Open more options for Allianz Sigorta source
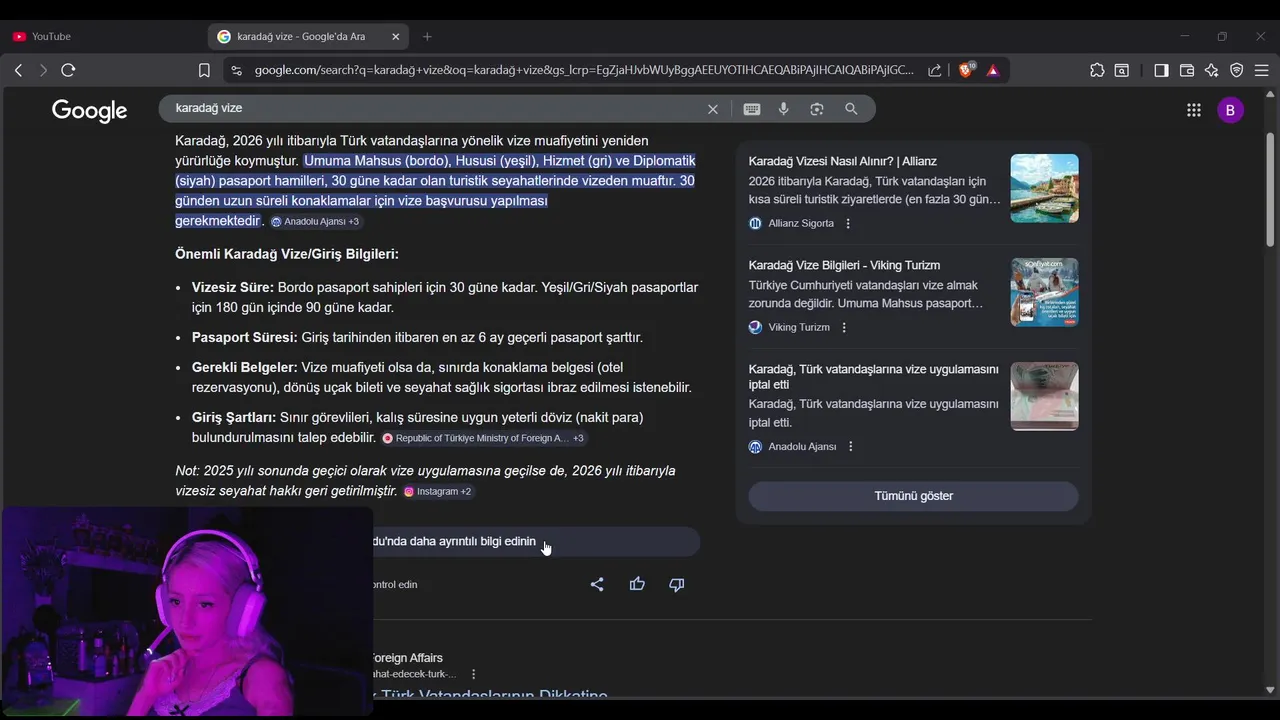The width and height of the screenshot is (1280, 720). click(x=848, y=223)
